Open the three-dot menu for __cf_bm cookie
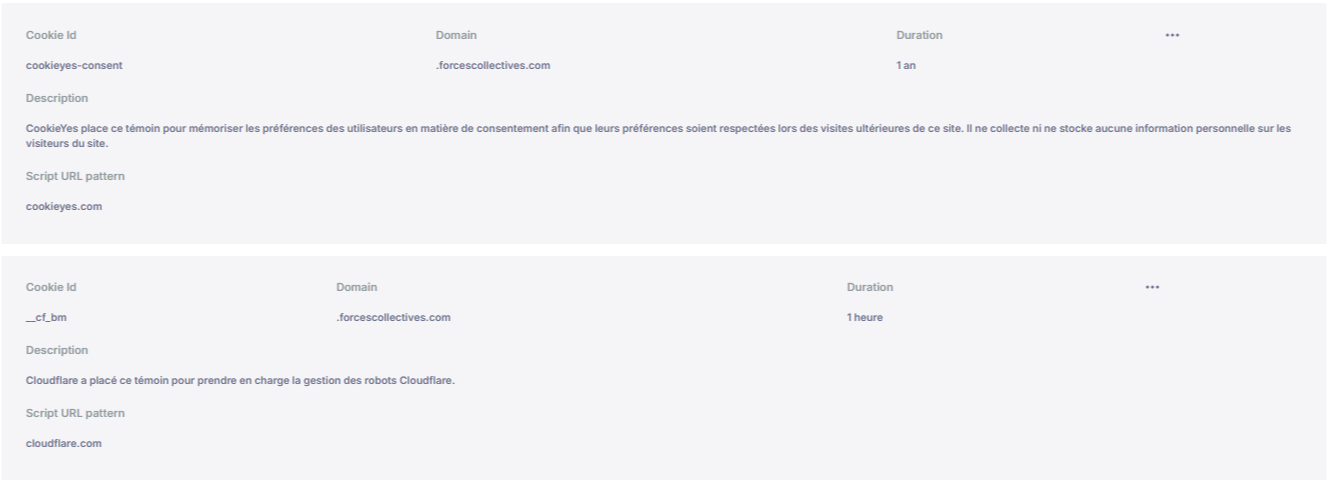This screenshot has width=1329, height=482. [x=1152, y=287]
